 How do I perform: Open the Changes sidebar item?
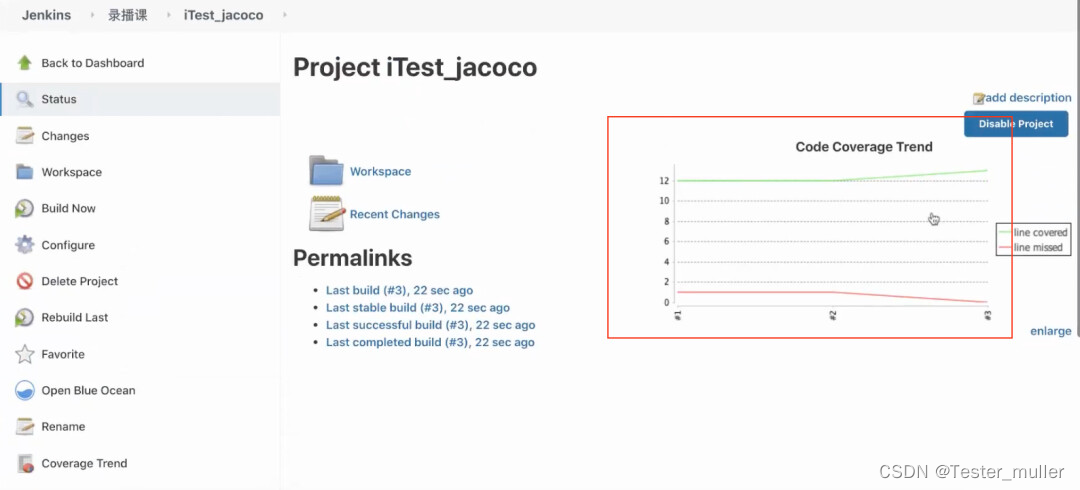click(x=65, y=136)
